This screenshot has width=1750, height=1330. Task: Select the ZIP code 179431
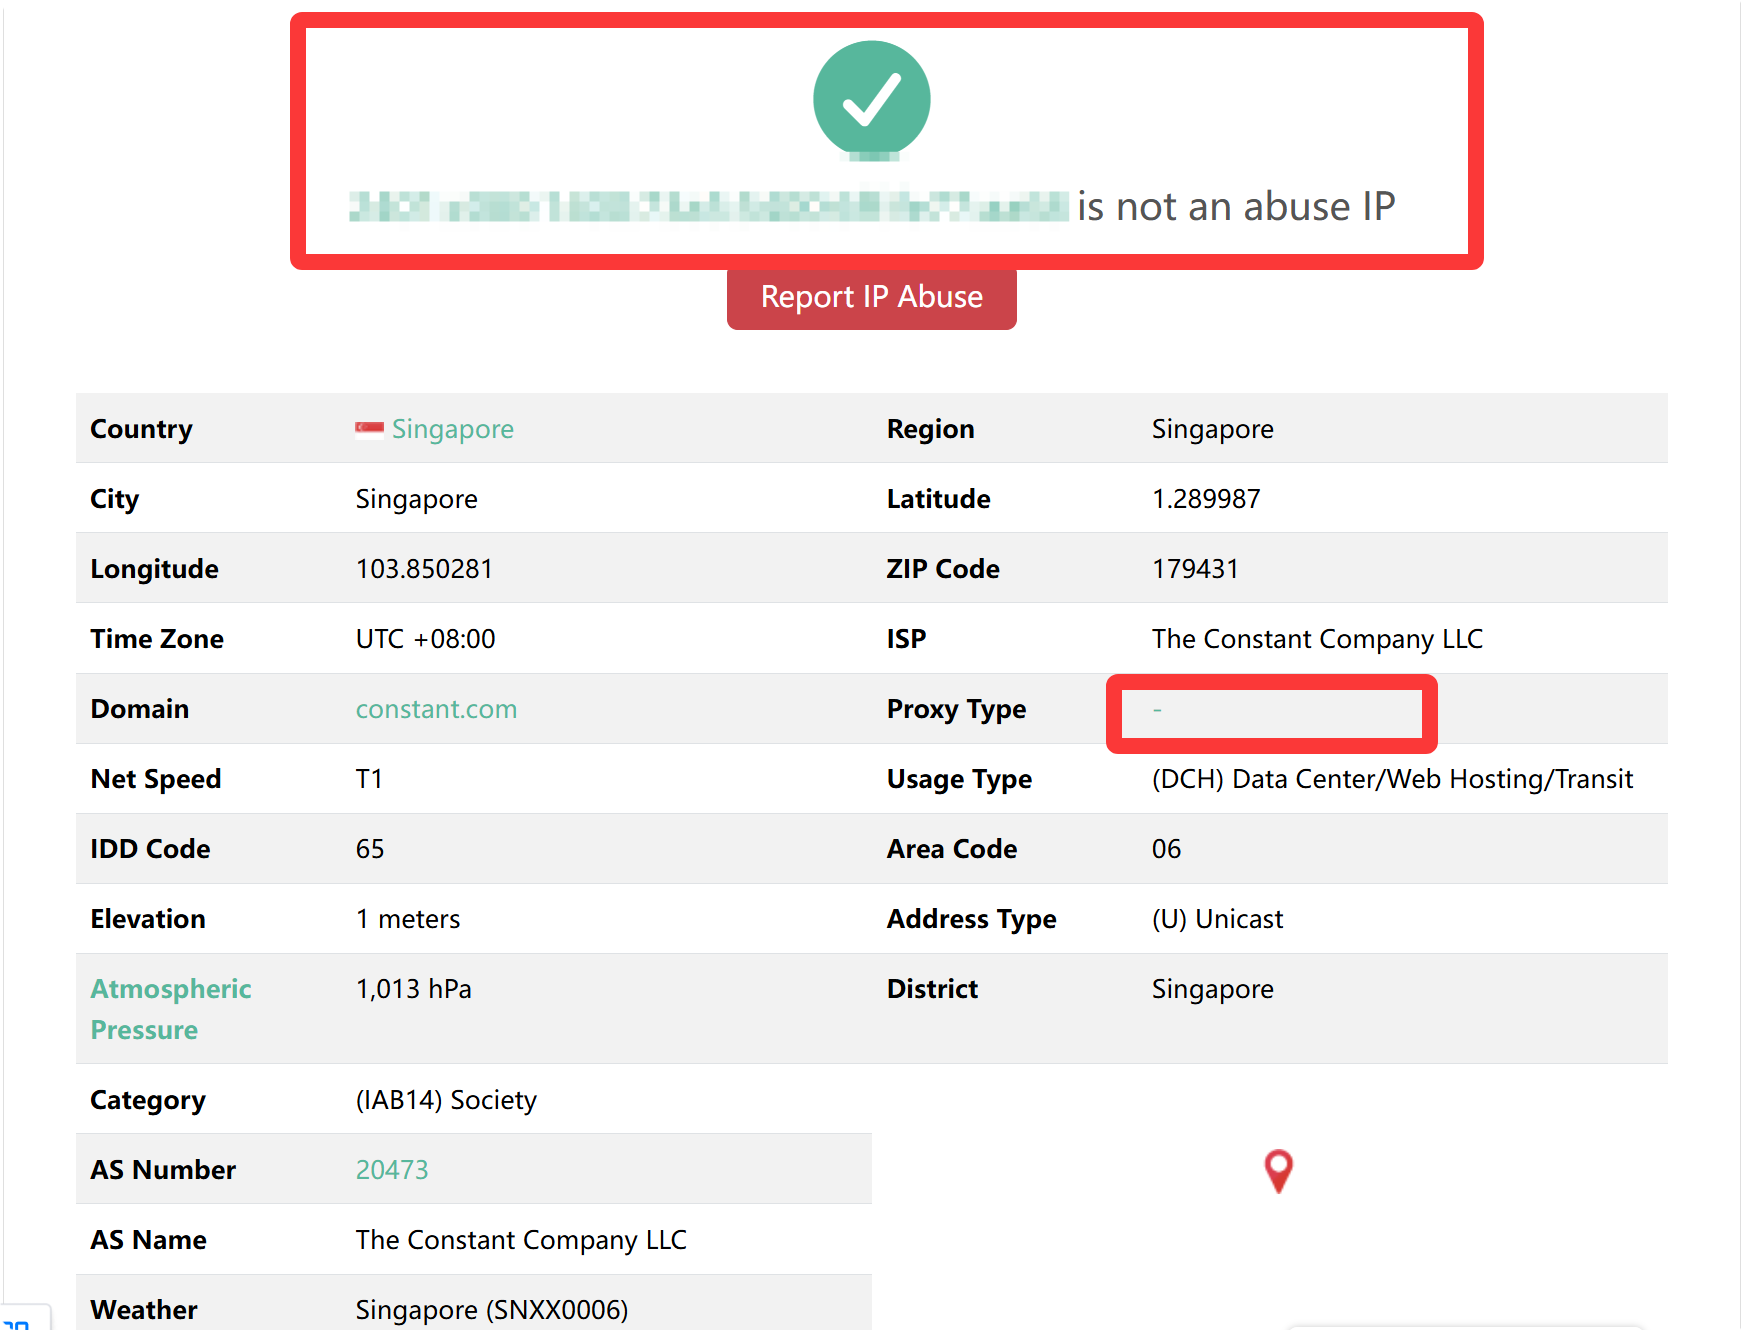tap(1195, 569)
